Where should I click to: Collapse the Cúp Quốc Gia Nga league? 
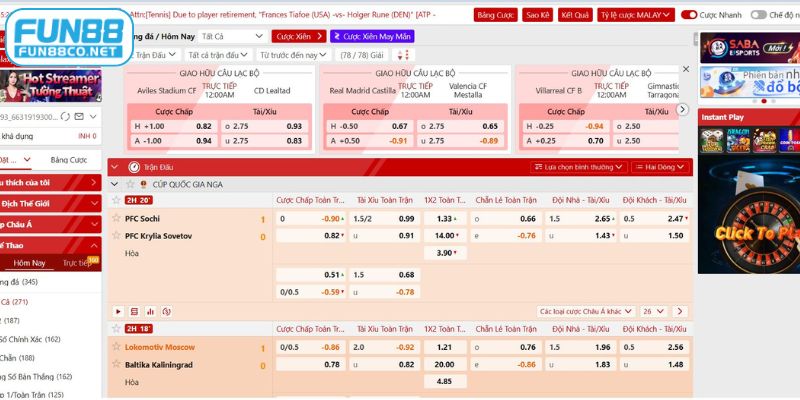point(115,184)
